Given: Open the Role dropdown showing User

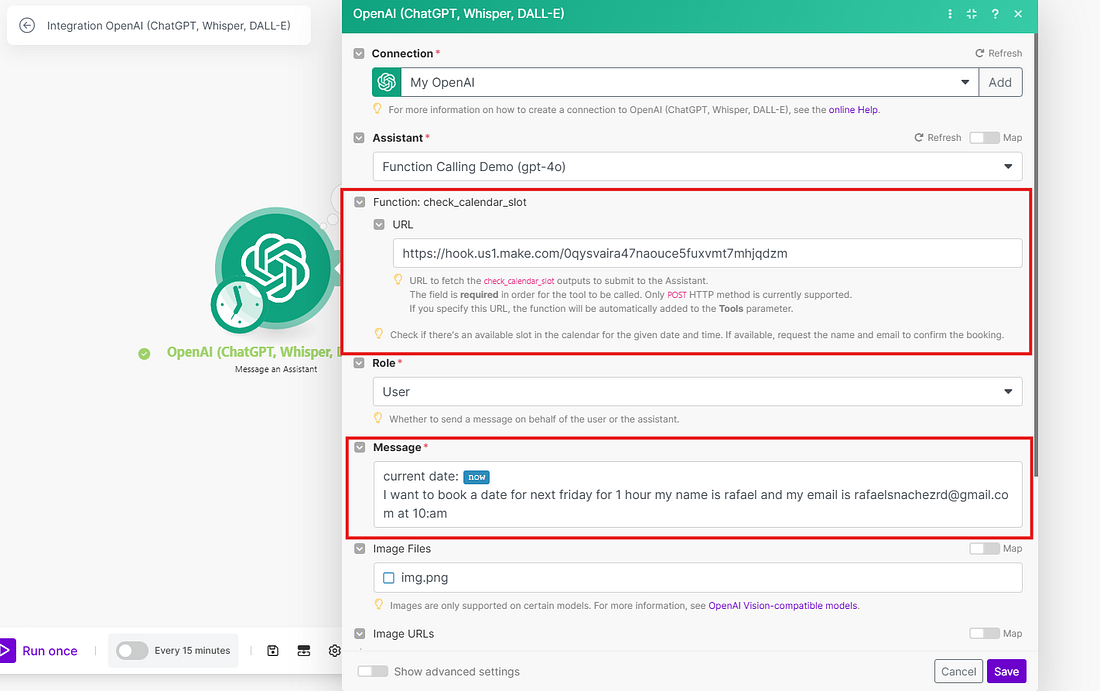Looking at the screenshot, I should point(697,391).
